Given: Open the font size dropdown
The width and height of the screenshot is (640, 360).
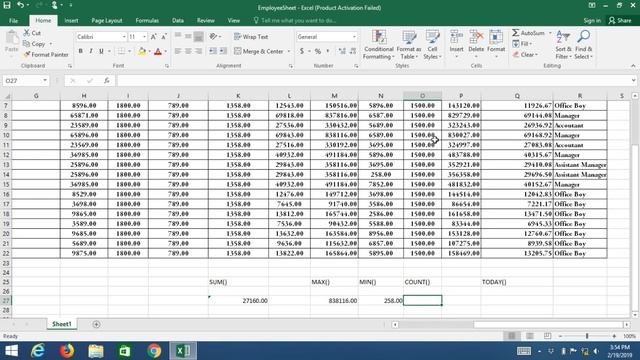Looking at the screenshot, I should pyautogui.click(x=144, y=37).
